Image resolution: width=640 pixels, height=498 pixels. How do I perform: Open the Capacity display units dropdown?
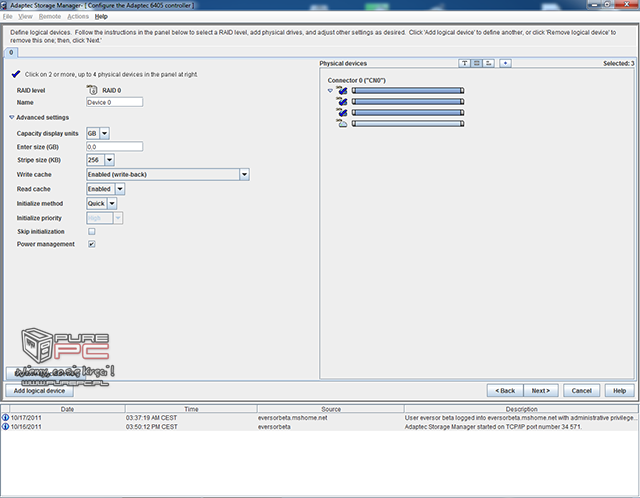(104, 133)
